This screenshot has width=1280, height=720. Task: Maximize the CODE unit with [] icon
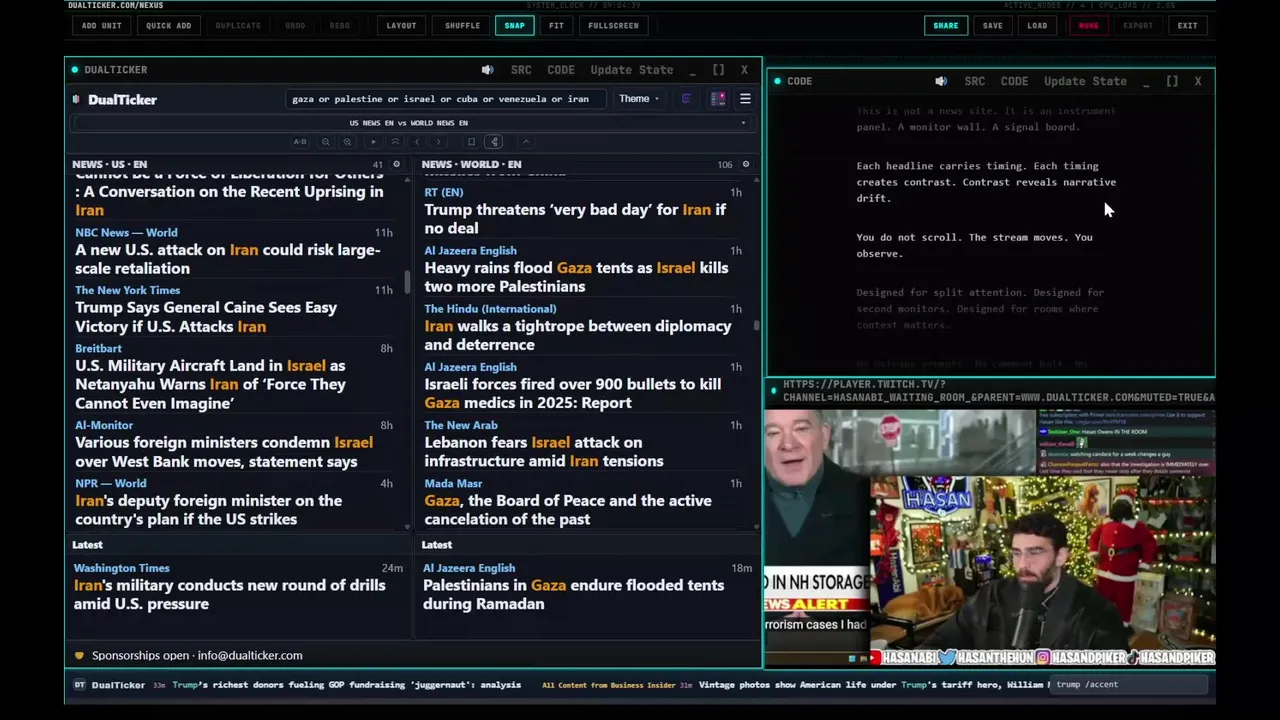1172,81
